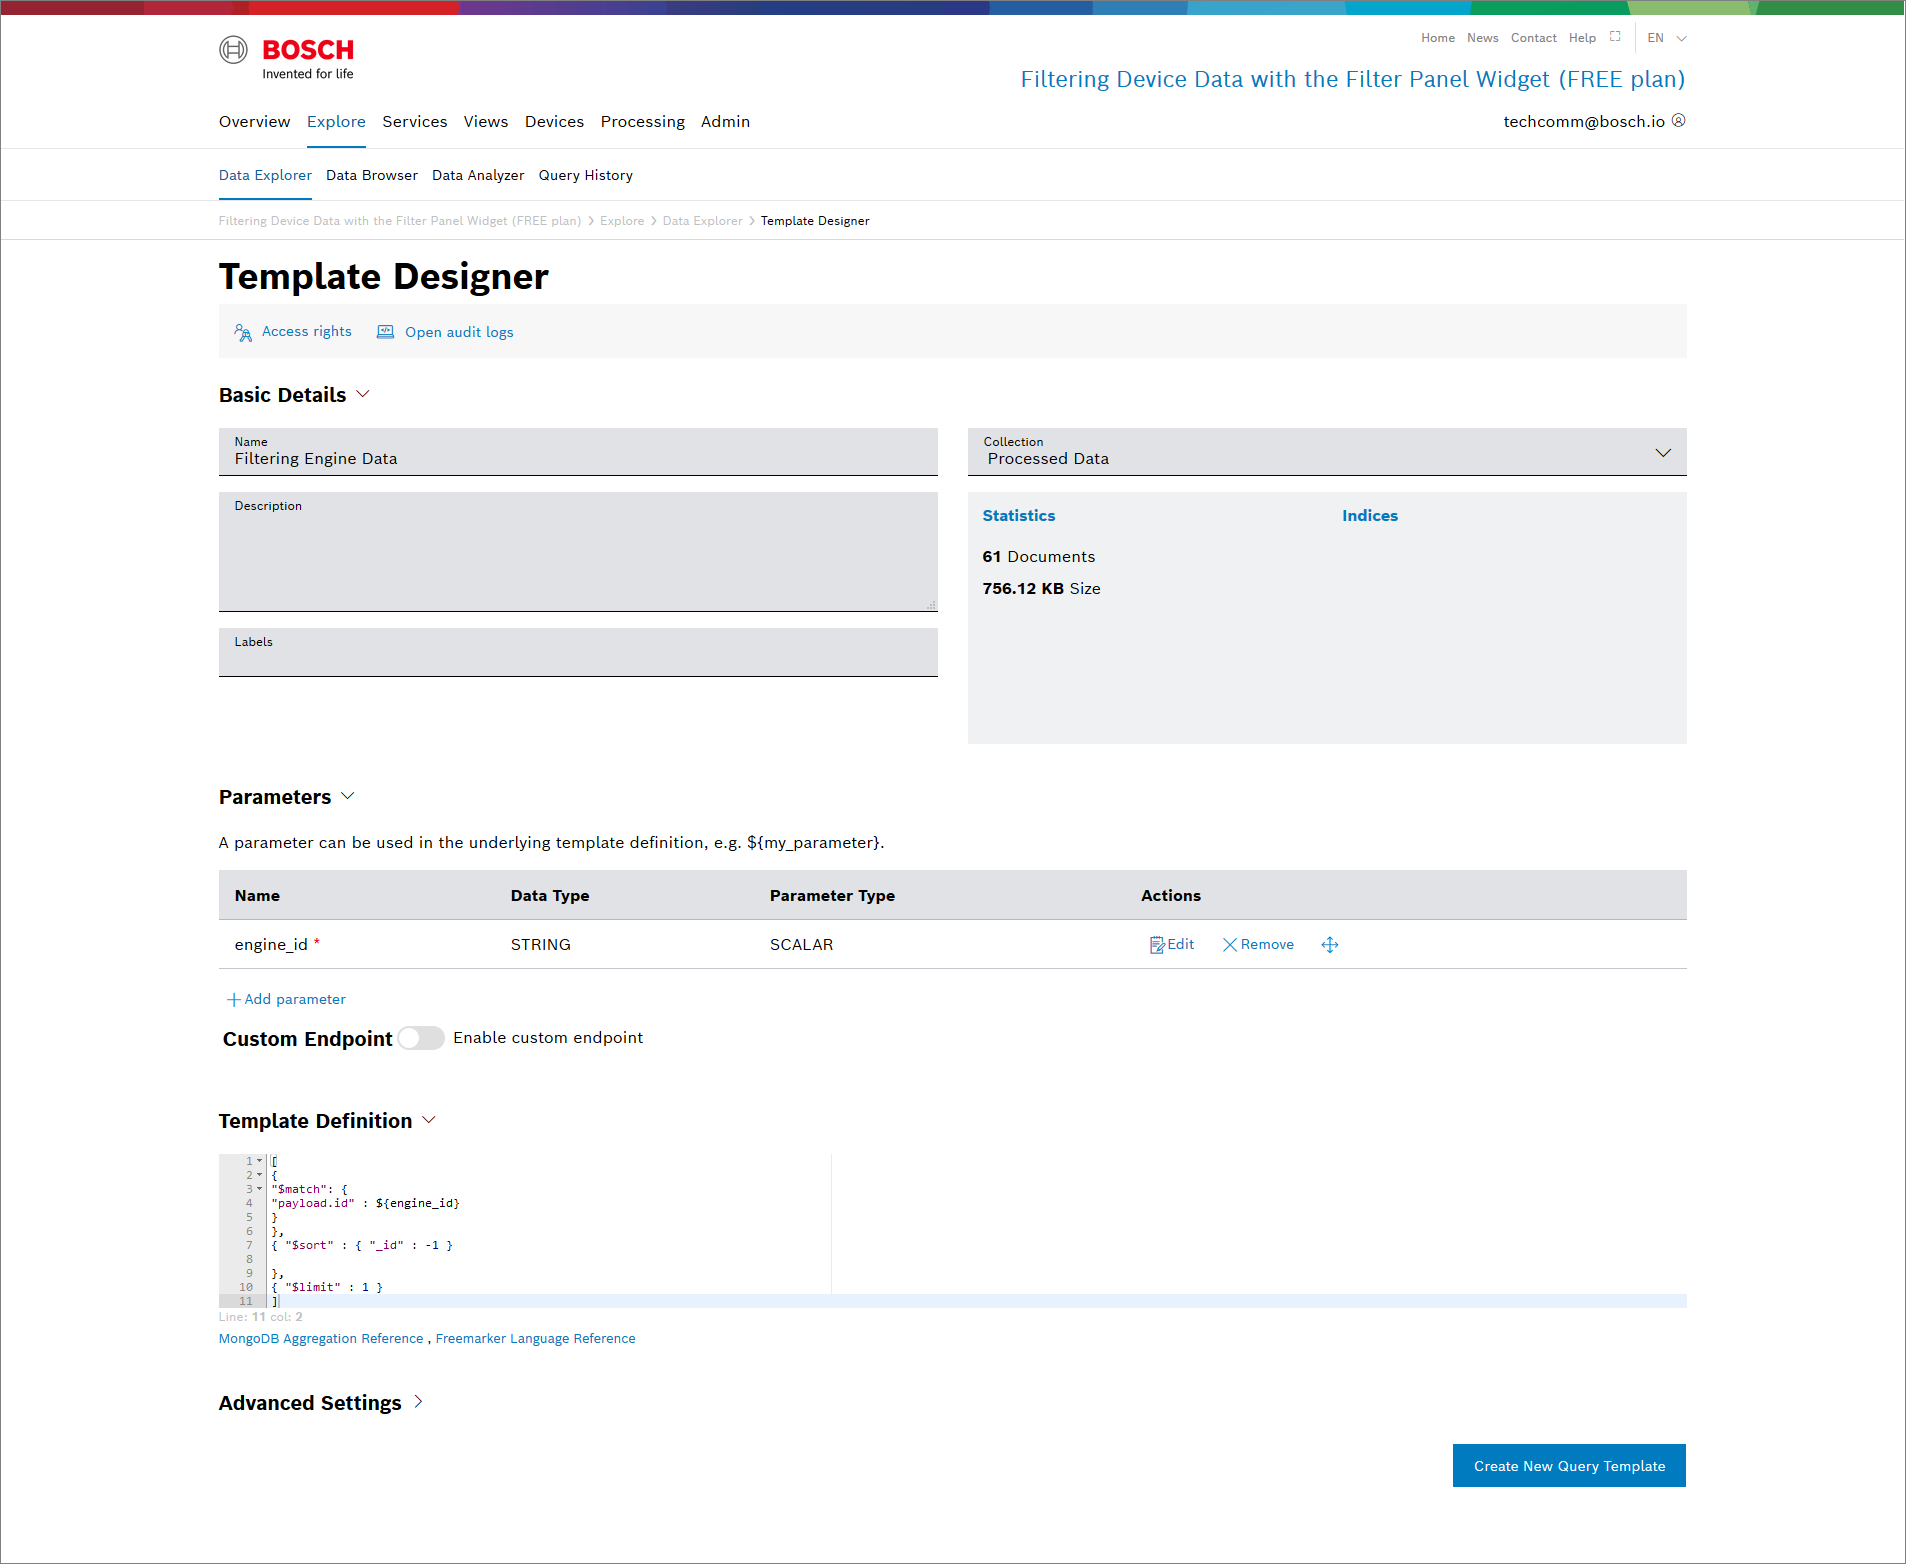Expand the Advanced Settings section
Image resolution: width=1906 pixels, height=1564 pixels.
pos(418,1403)
